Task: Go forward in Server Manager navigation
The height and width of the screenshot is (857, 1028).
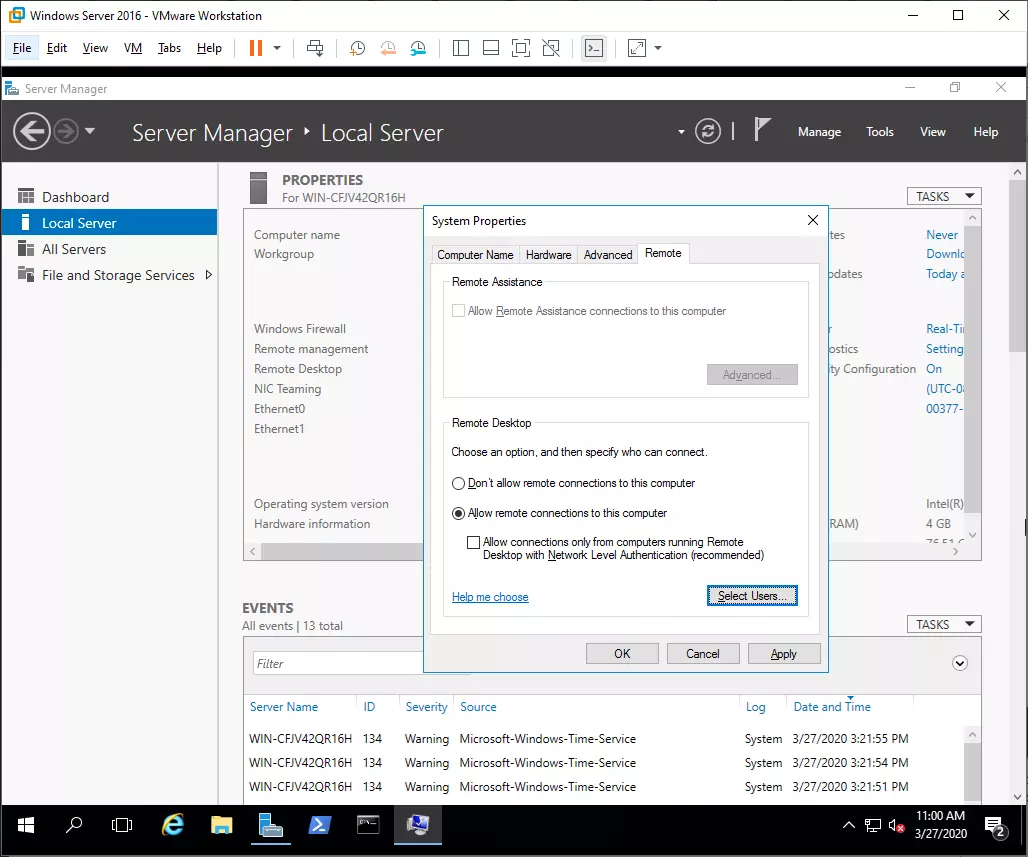Action: (66, 131)
